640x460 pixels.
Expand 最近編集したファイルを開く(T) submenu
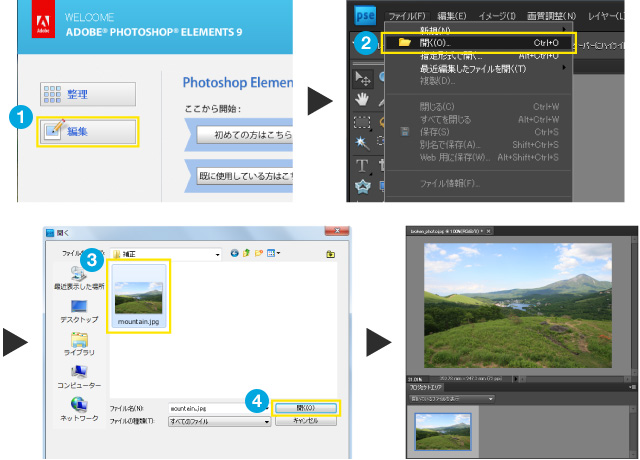coord(478,69)
